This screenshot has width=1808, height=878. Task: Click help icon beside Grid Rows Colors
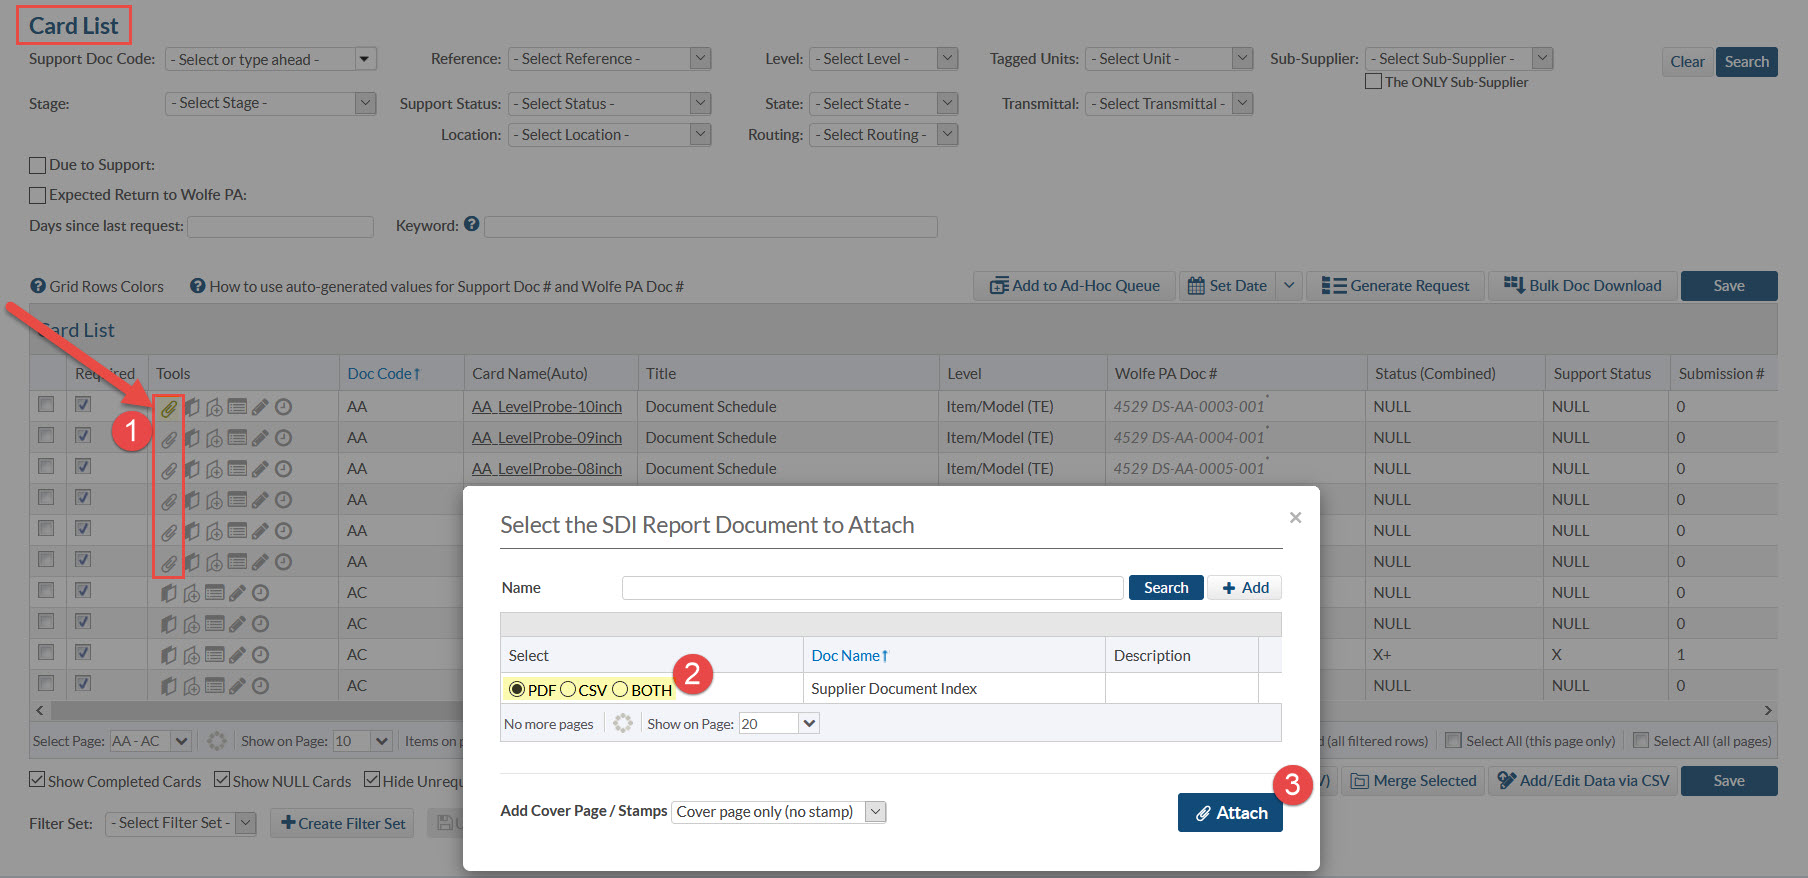[38, 286]
